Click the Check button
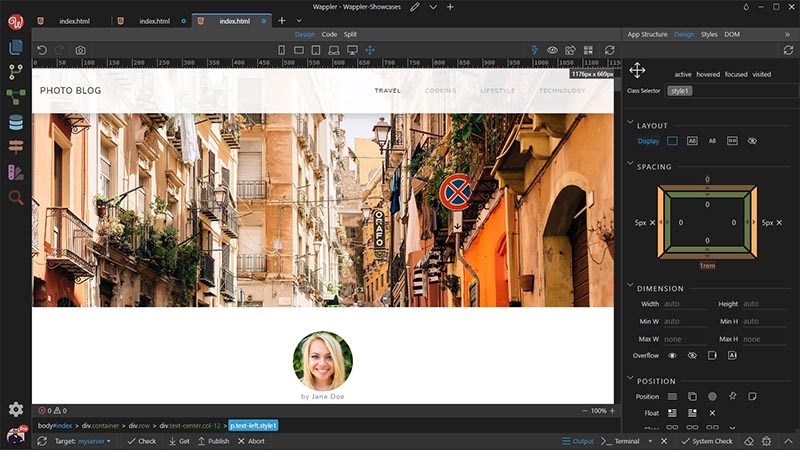The image size is (800, 450). (142, 441)
